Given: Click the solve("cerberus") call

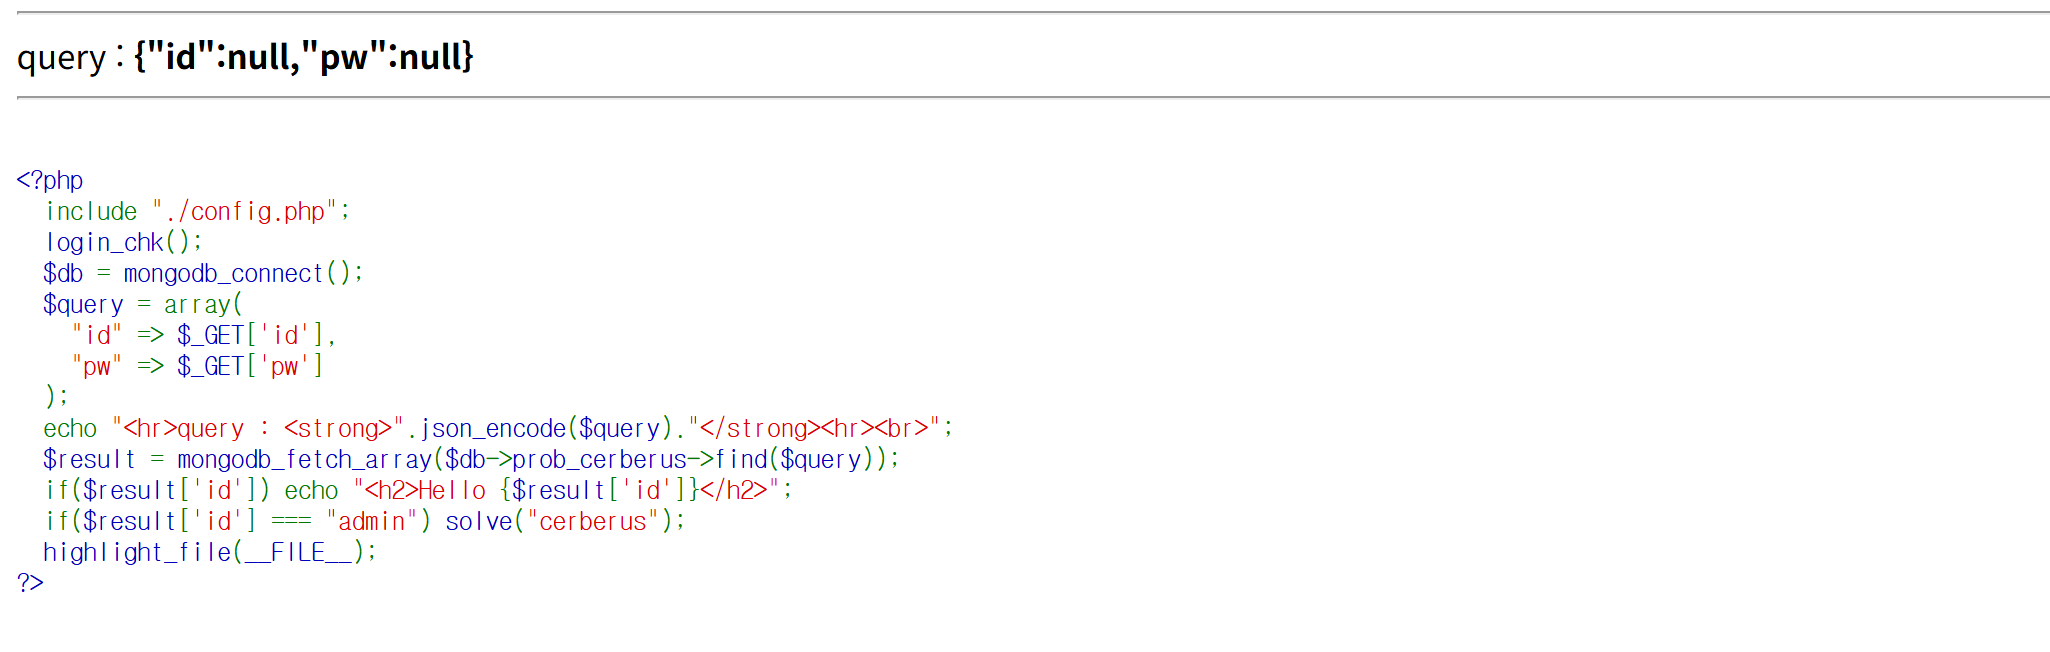Looking at the screenshot, I should 563,522.
